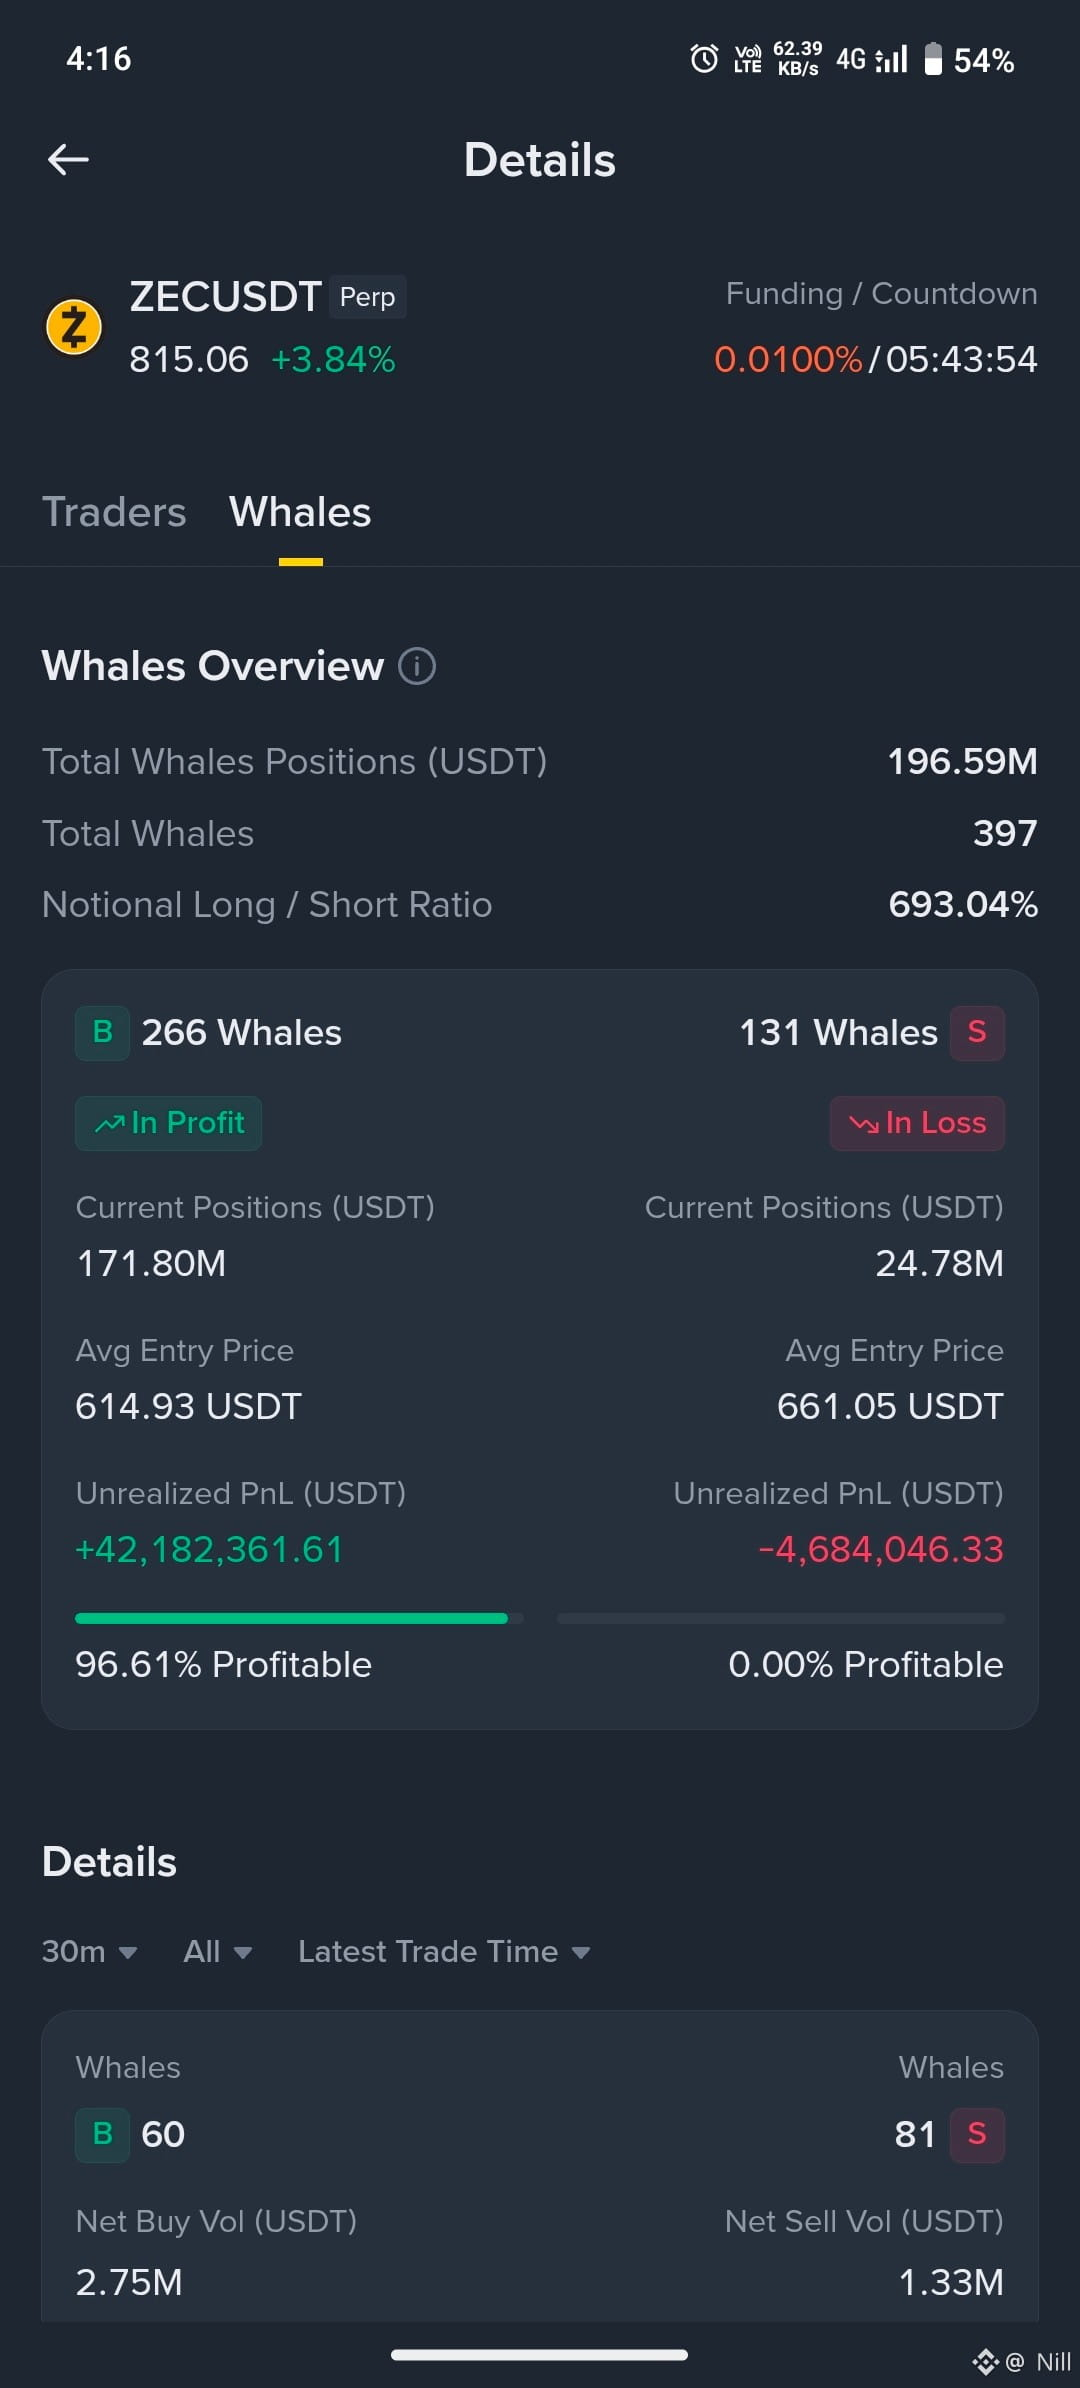Tap the 0.0100% funding rate value

point(788,359)
